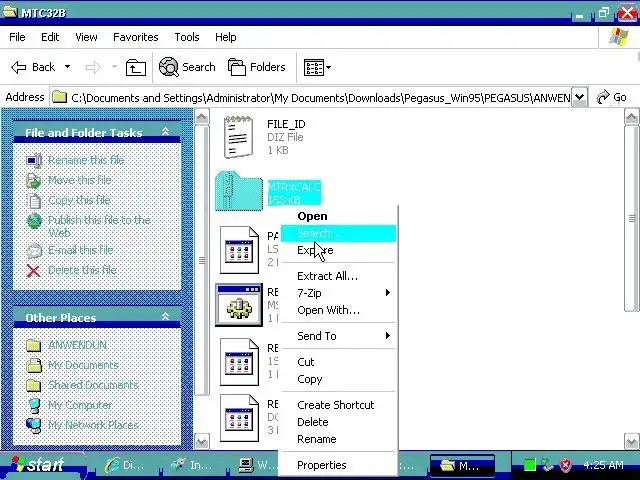The width and height of the screenshot is (640, 480).
Task: Collapse the Other Places panel
Action: [x=165, y=316]
